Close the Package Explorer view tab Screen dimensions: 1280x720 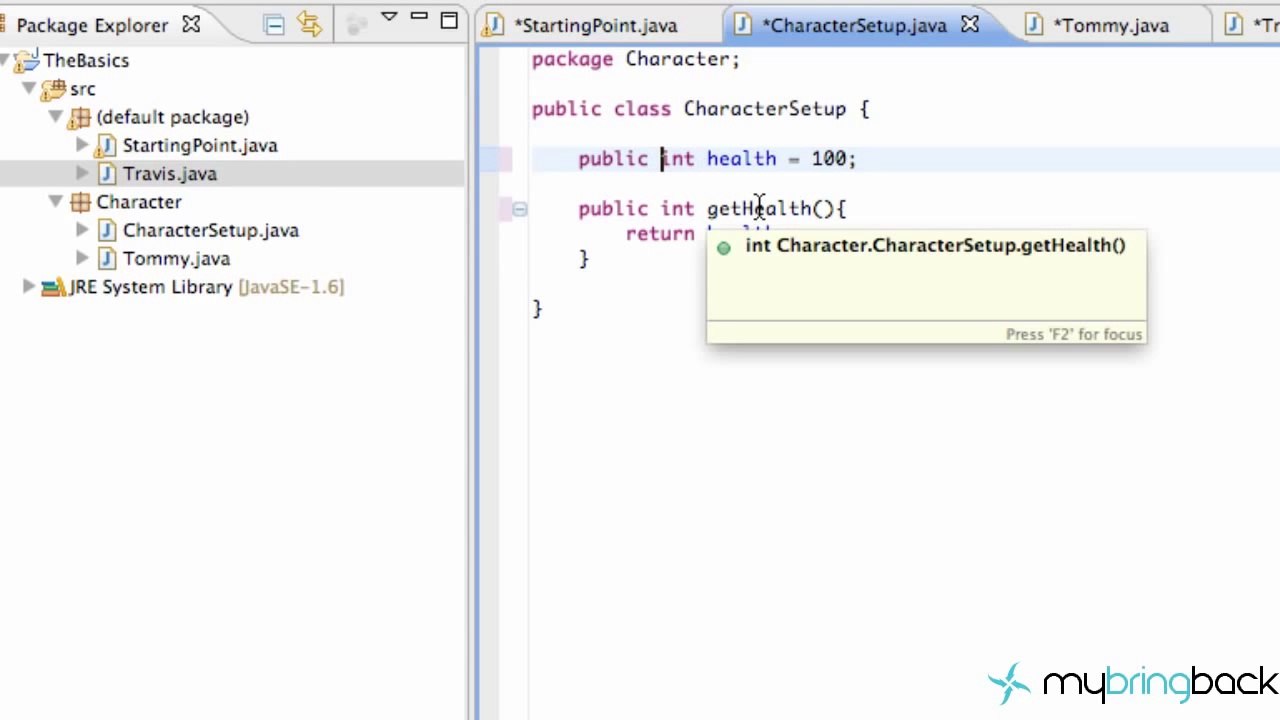(191, 24)
